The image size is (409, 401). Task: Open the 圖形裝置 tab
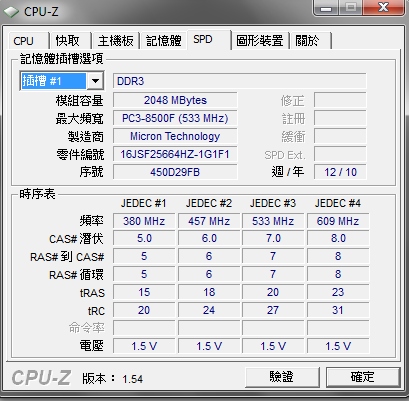point(260,41)
